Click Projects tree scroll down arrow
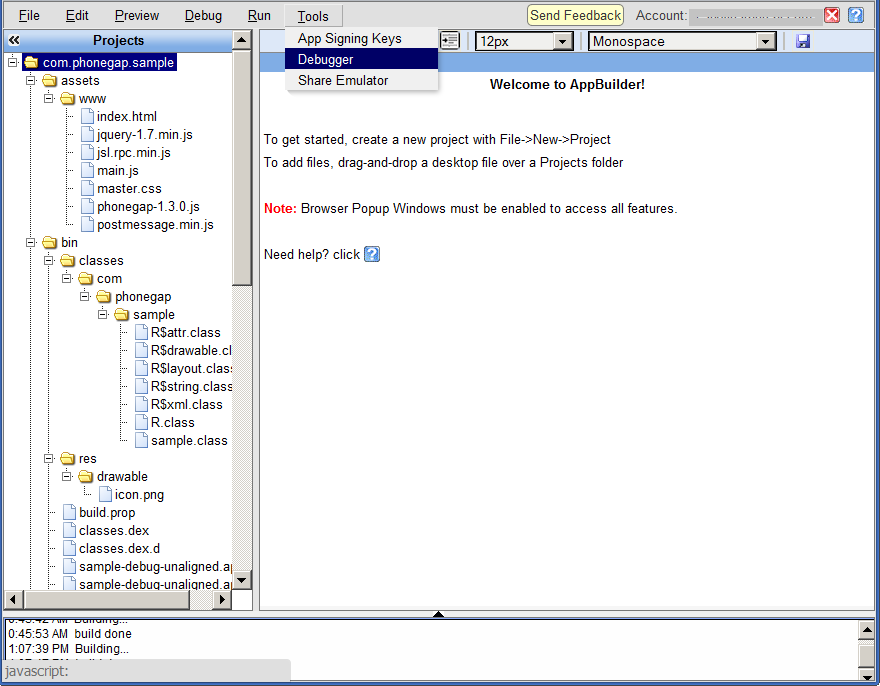 tap(241, 580)
